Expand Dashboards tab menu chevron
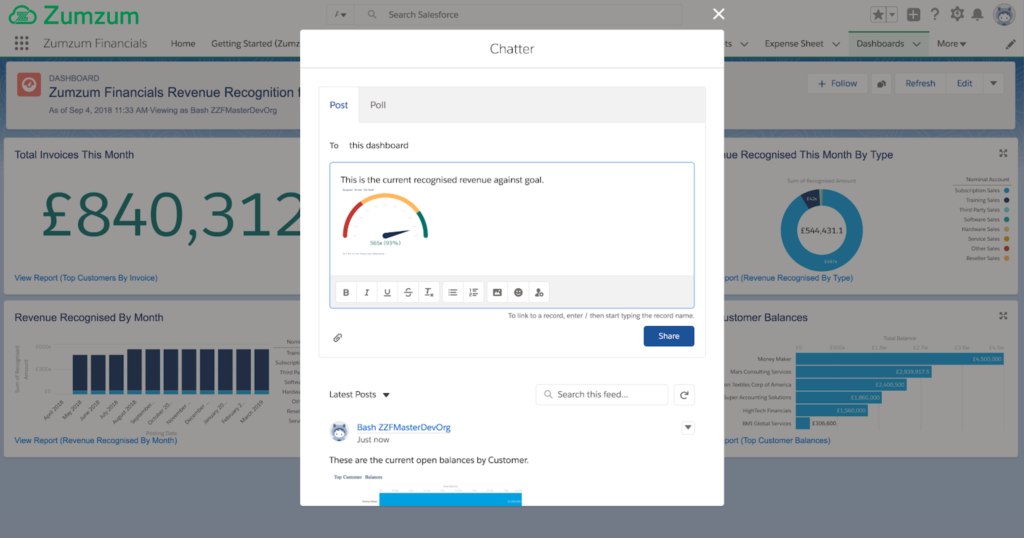Screen dimensions: 1024x538 pos(916,44)
